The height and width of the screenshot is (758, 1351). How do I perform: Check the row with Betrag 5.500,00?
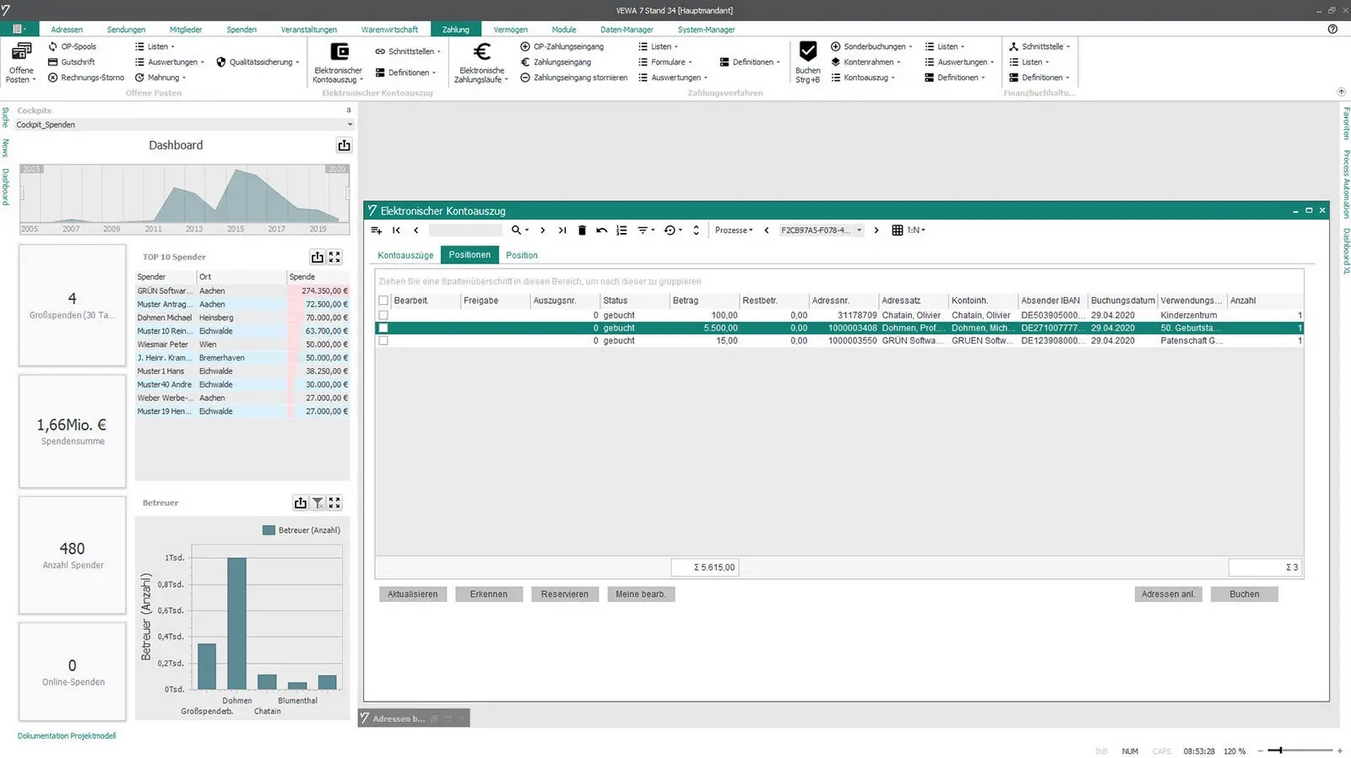click(x=383, y=328)
